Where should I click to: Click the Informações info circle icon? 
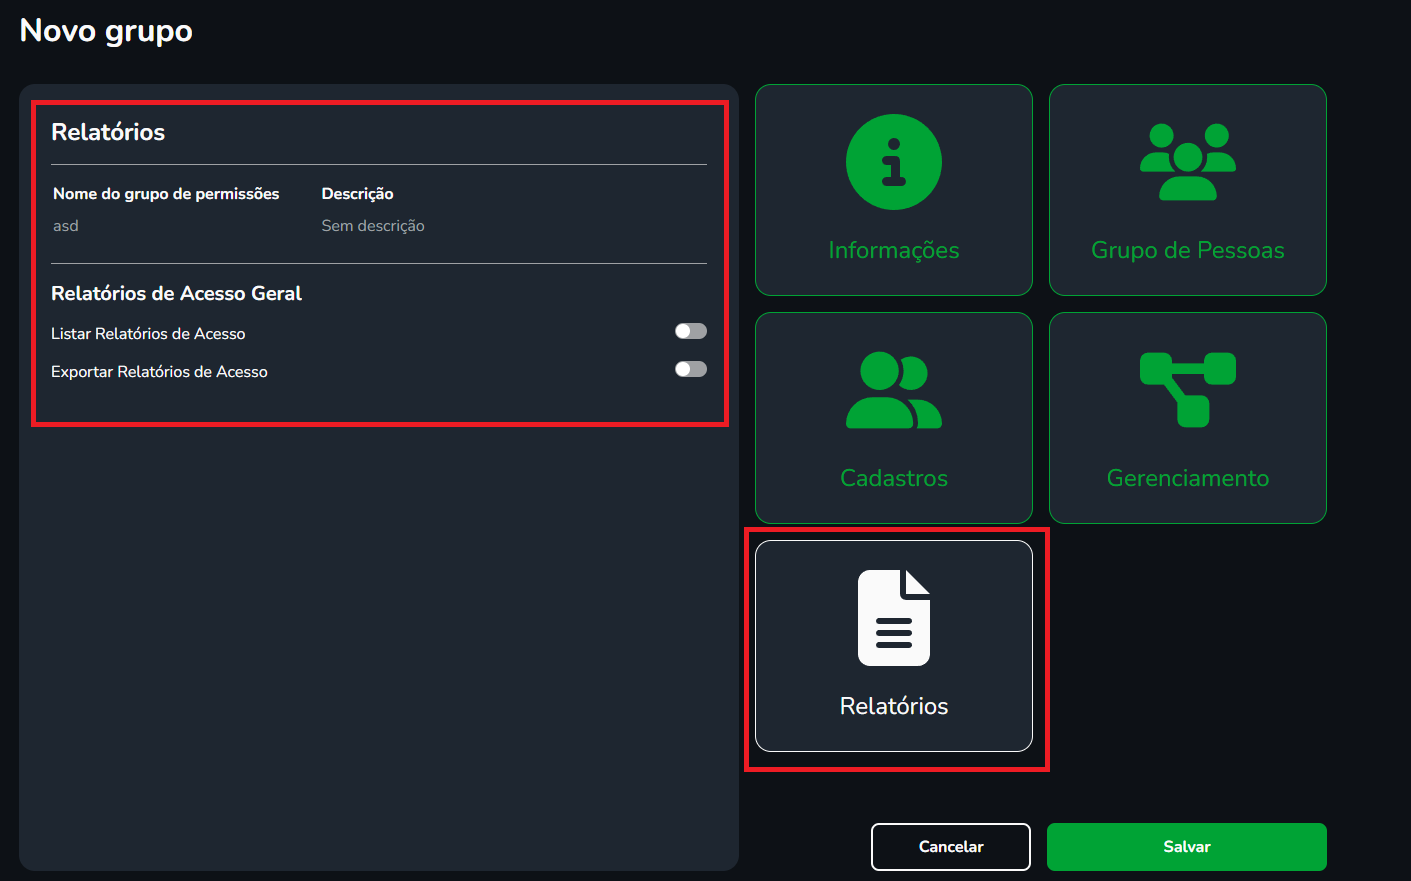893,162
